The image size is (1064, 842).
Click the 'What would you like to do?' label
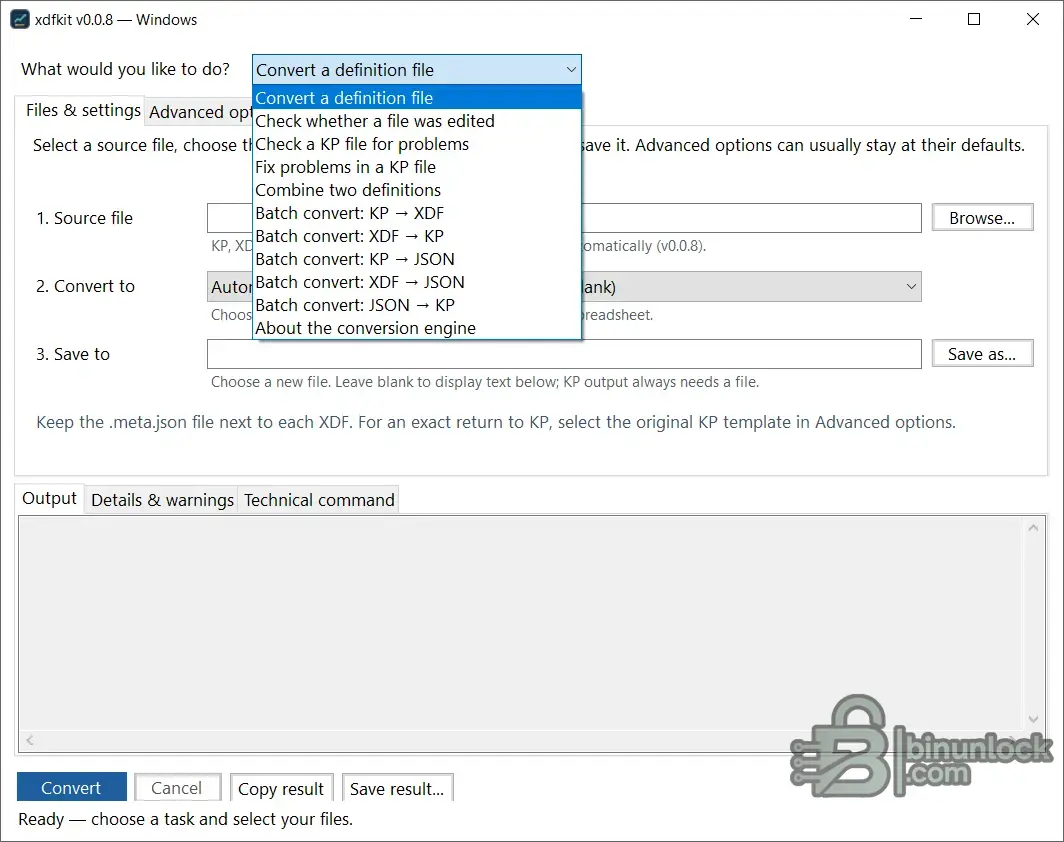coord(126,69)
